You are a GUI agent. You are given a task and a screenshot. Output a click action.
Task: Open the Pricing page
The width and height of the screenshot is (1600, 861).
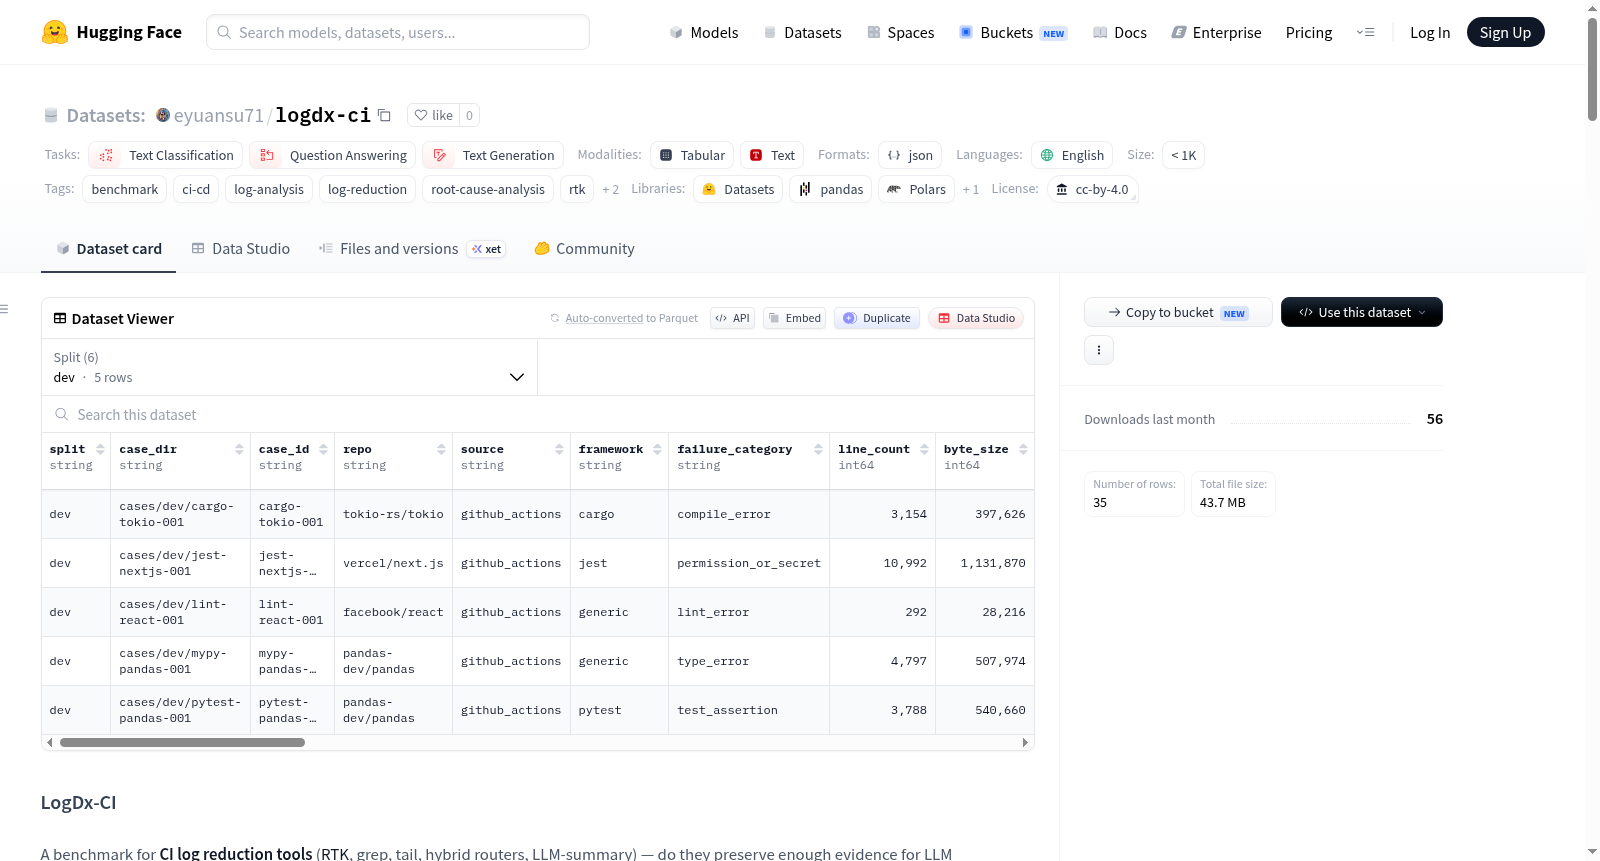point(1309,32)
